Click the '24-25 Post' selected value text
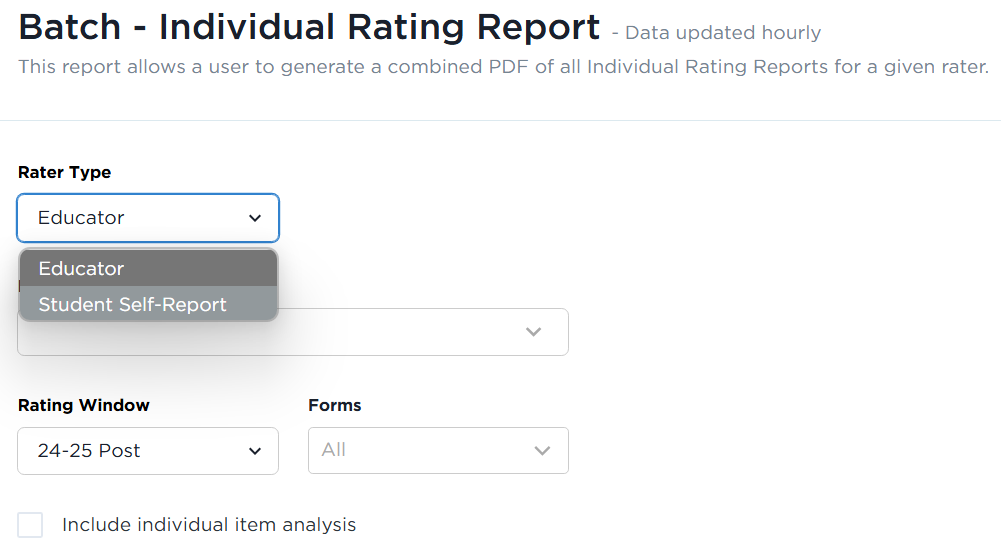 [89, 451]
